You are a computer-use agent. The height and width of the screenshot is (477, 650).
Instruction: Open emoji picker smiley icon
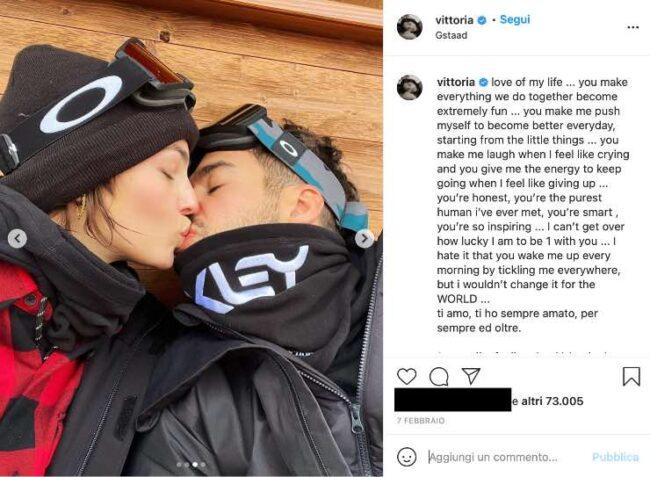[x=406, y=457]
